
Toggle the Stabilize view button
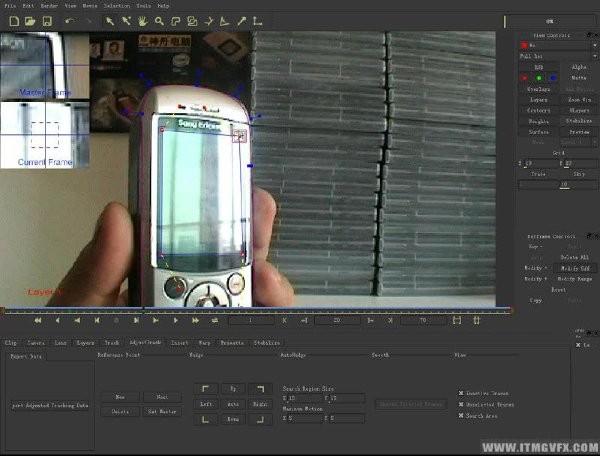coord(579,121)
